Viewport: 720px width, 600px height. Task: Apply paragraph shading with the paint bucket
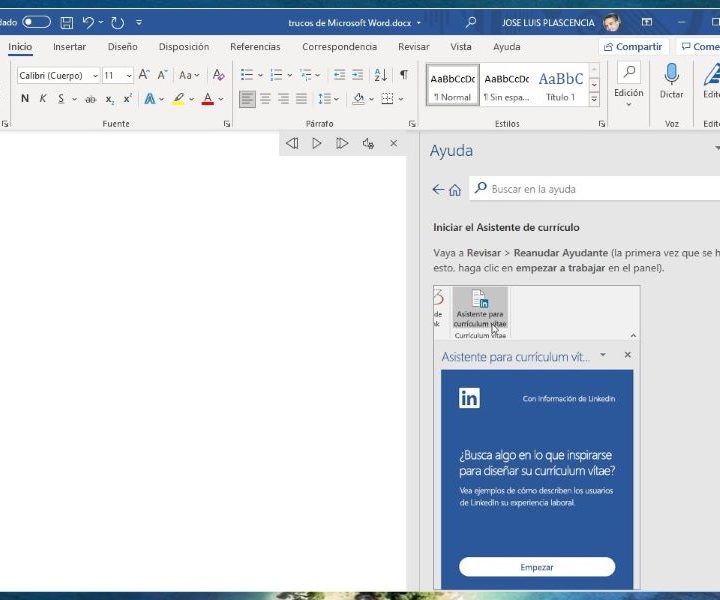point(359,98)
